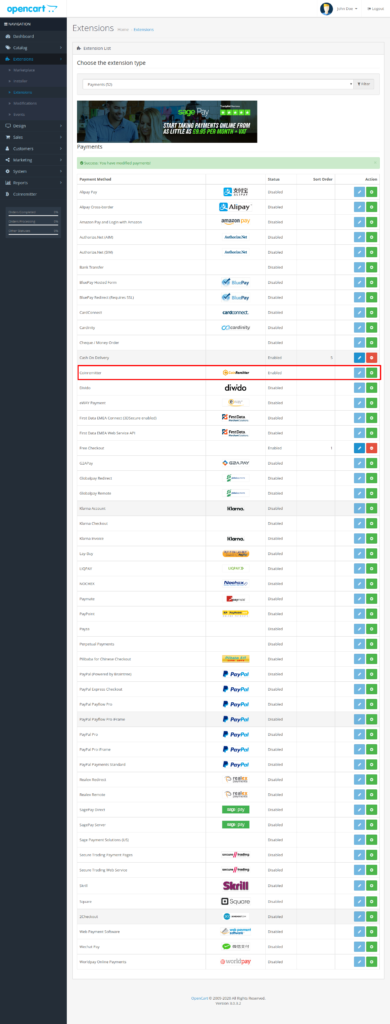
Task: Dismiss the success alert message
Action: [x=375, y=162]
